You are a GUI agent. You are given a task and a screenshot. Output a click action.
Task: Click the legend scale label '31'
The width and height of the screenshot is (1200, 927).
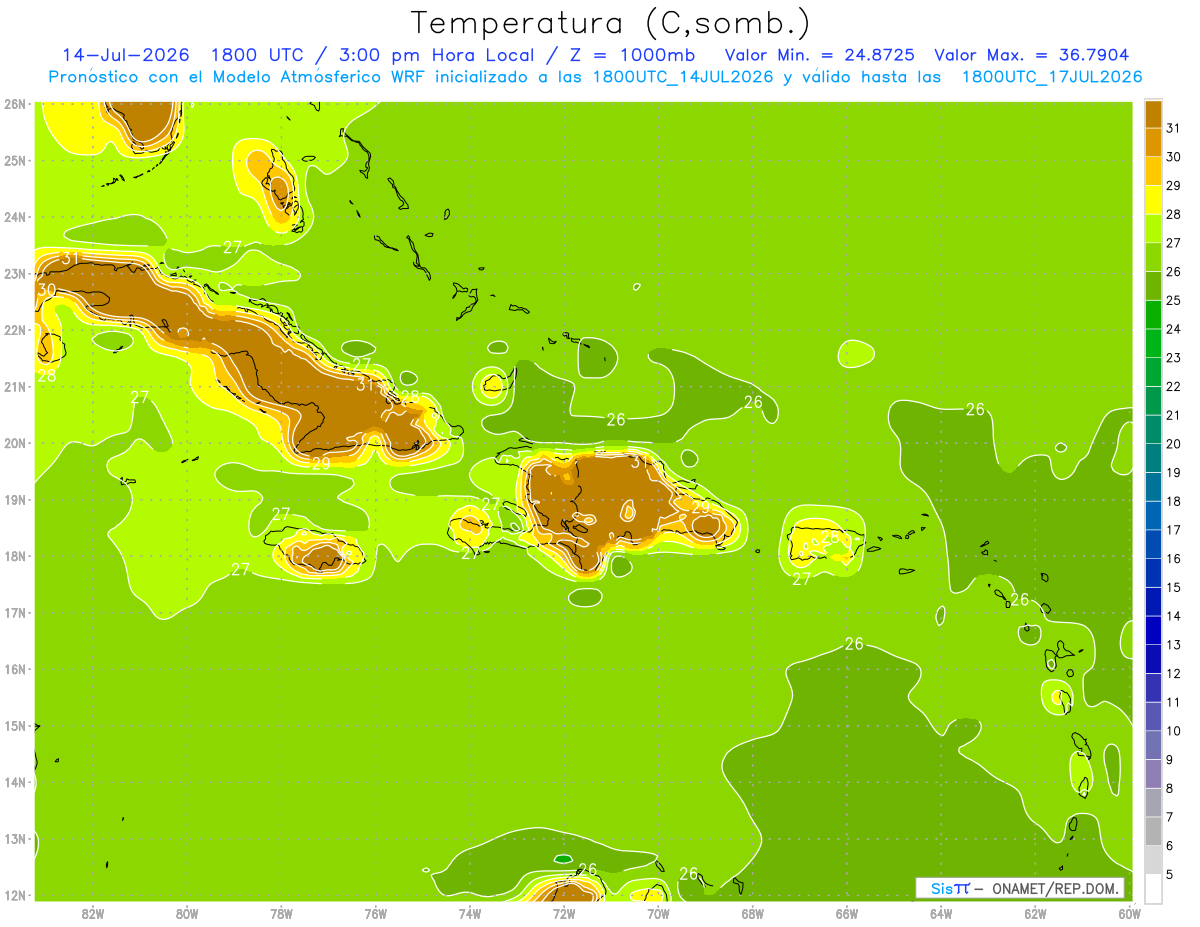[x=1174, y=128]
